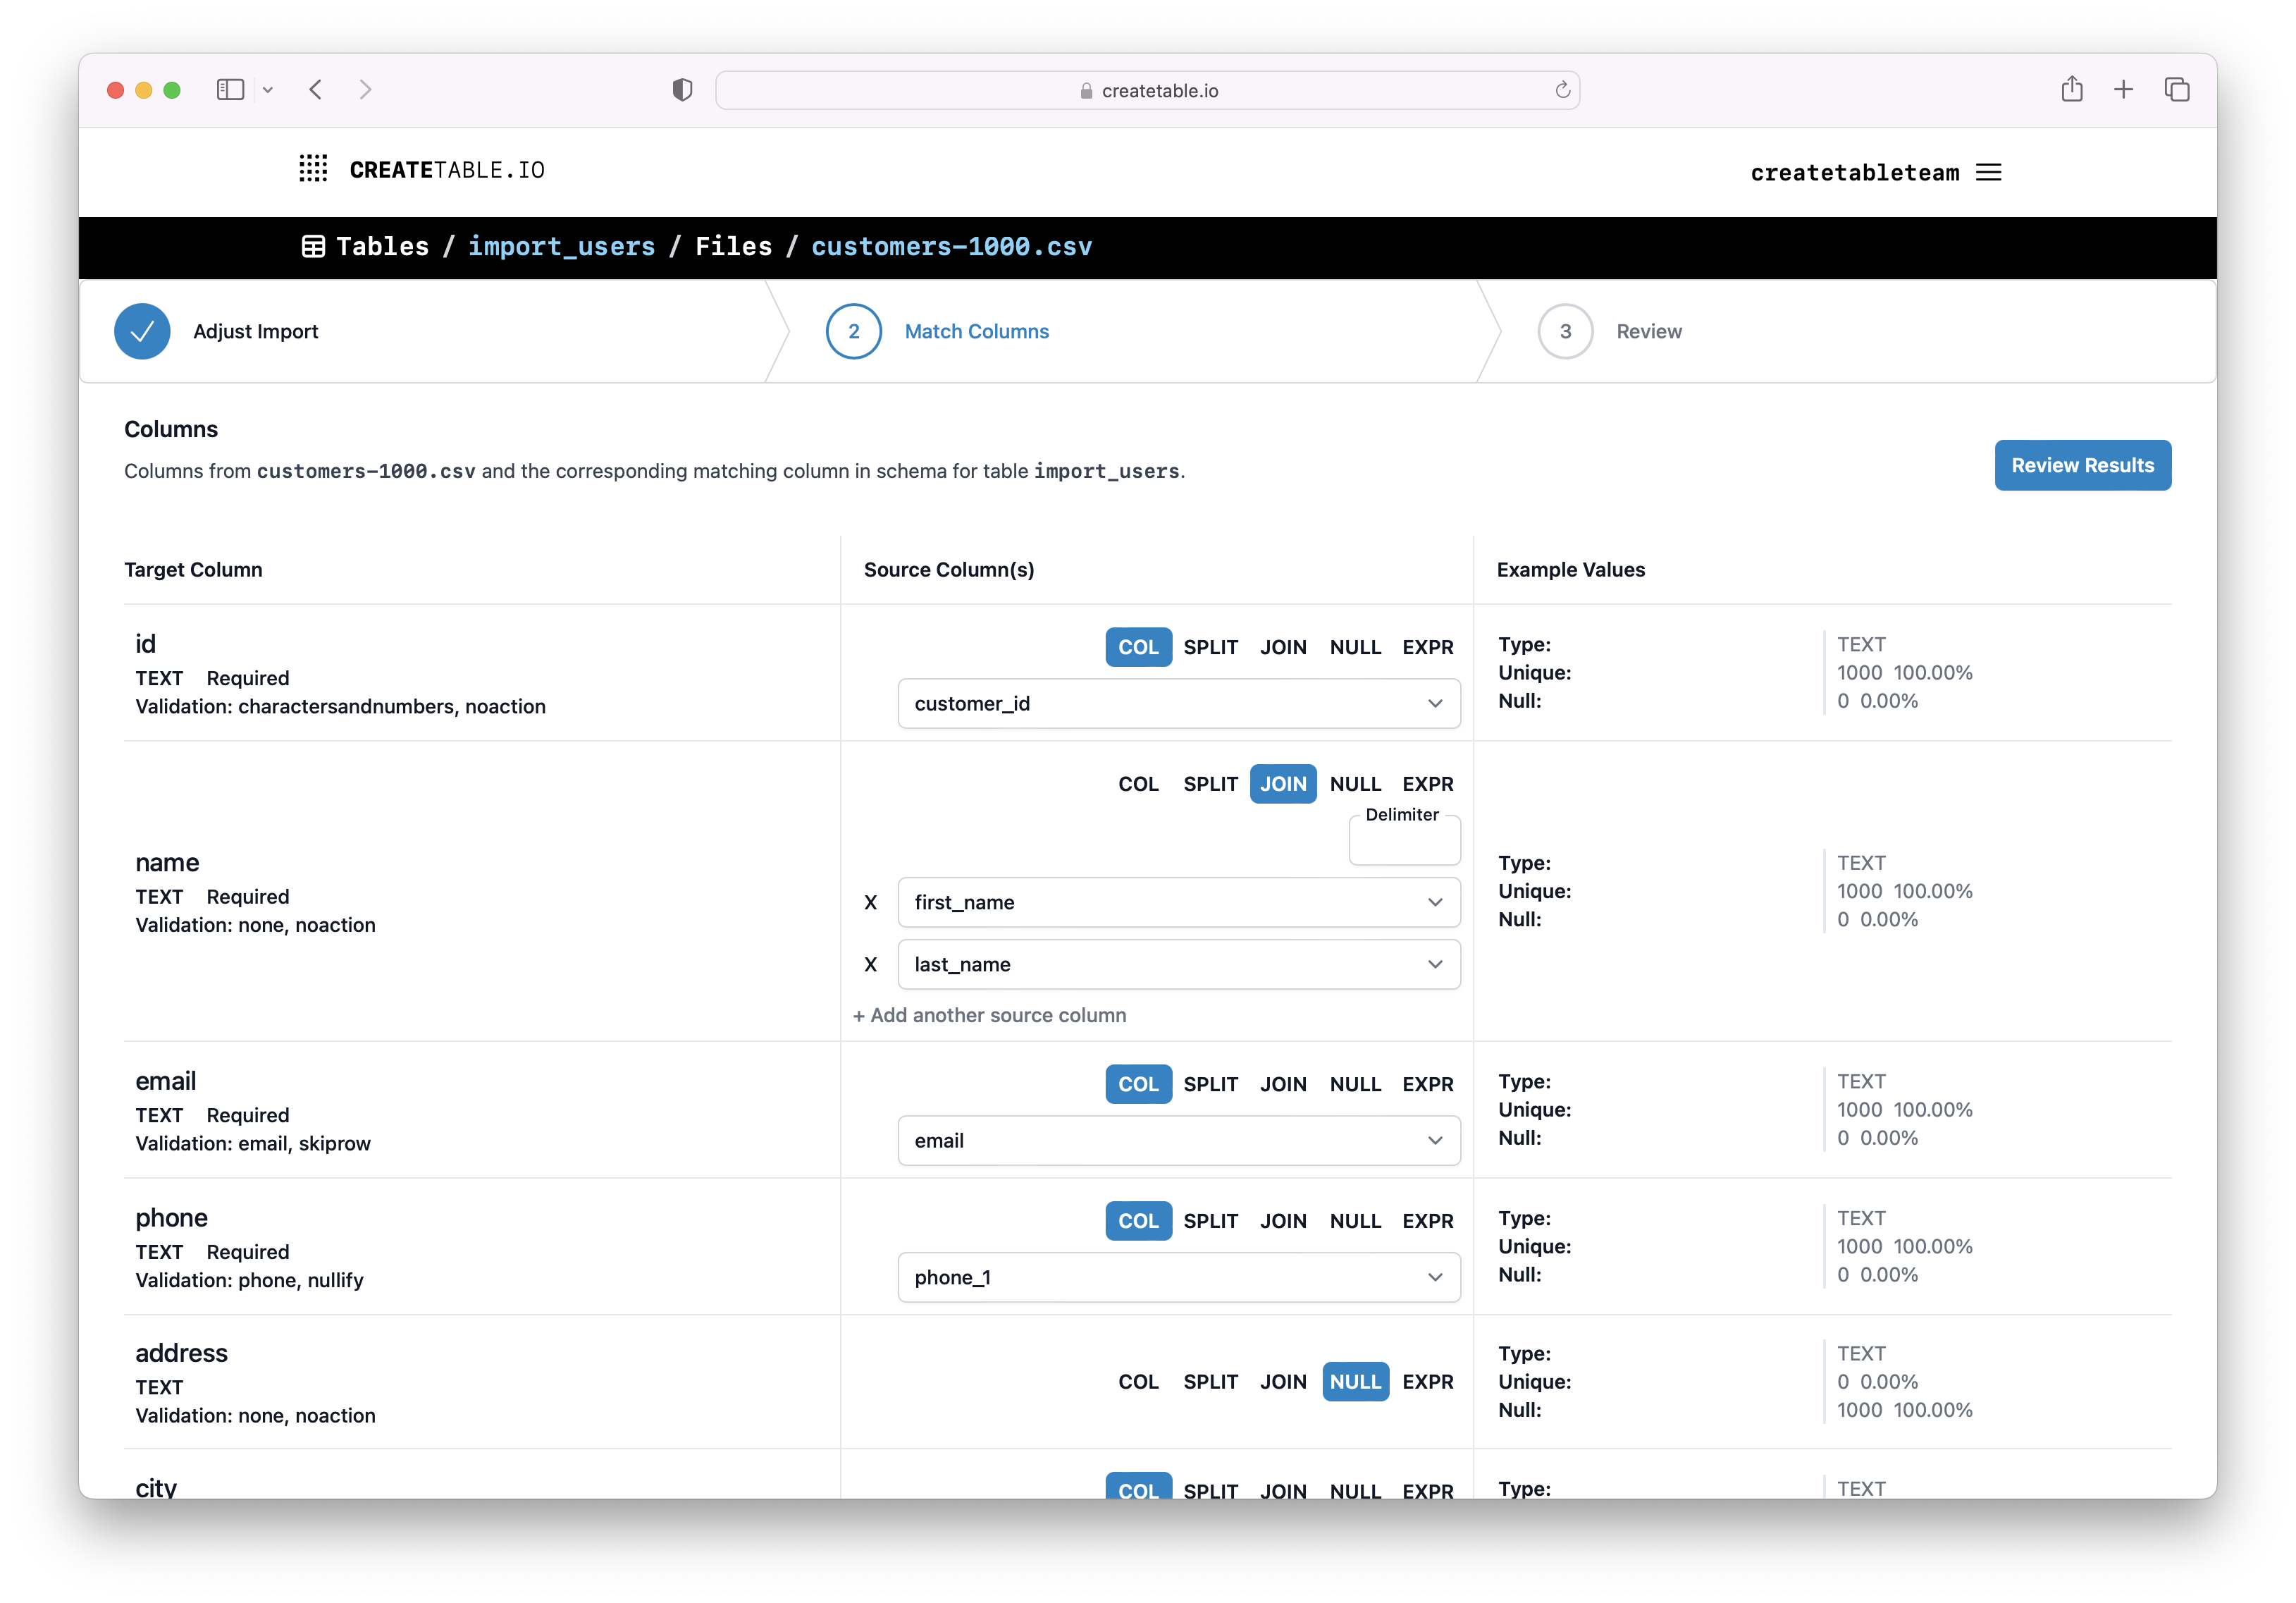
Task: Select EXPR mode for email row
Action: pos(1427,1085)
